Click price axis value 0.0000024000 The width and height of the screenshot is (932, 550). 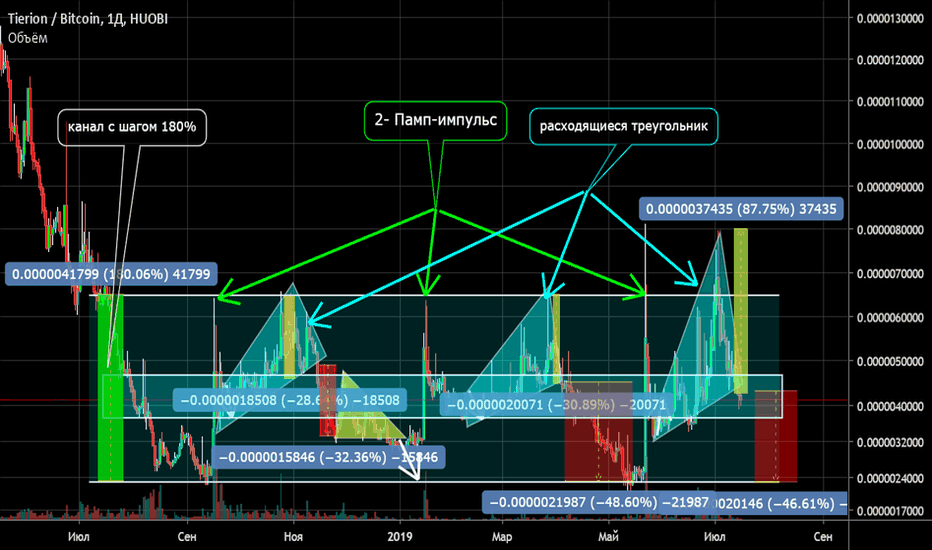pyautogui.click(x=890, y=478)
